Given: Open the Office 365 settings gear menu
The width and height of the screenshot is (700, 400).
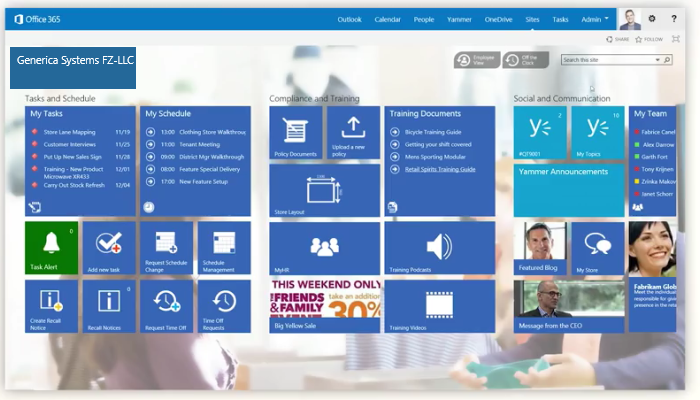Looking at the screenshot, I should pyautogui.click(x=652, y=18).
